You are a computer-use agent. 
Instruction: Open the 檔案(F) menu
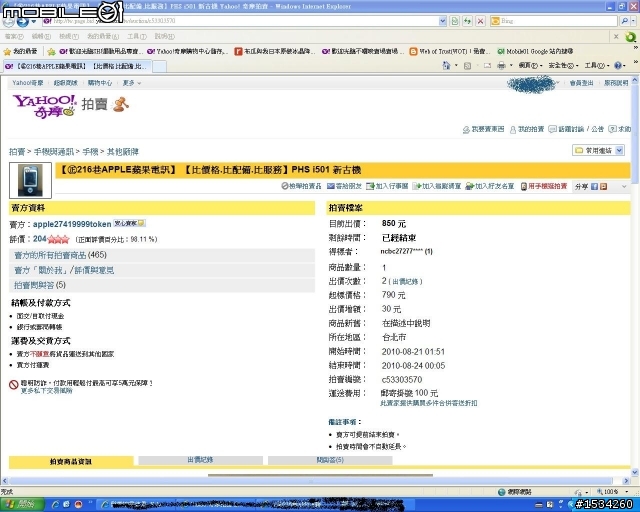pos(14,36)
